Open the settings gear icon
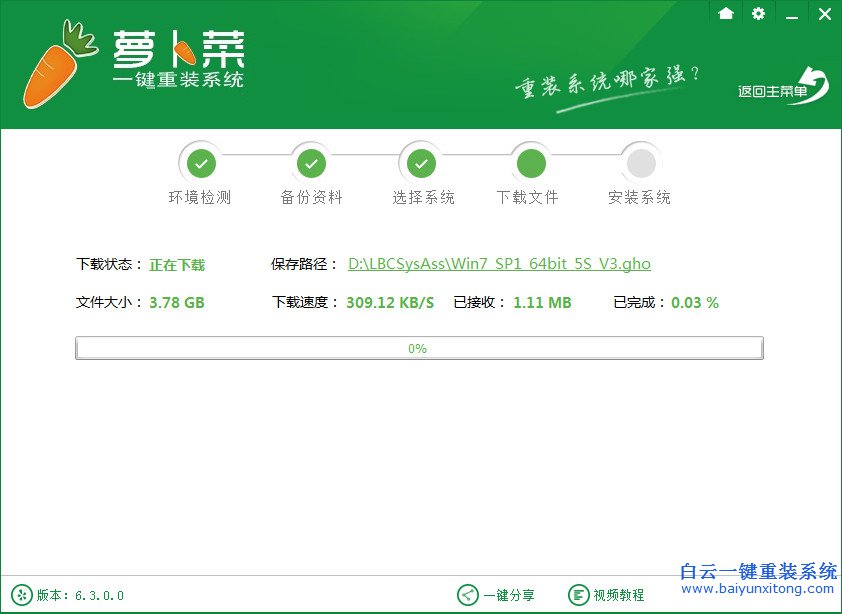The image size is (842, 614). (x=758, y=14)
